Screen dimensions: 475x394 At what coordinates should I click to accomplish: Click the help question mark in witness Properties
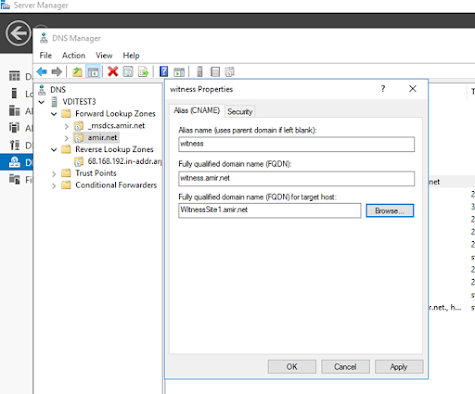click(383, 89)
